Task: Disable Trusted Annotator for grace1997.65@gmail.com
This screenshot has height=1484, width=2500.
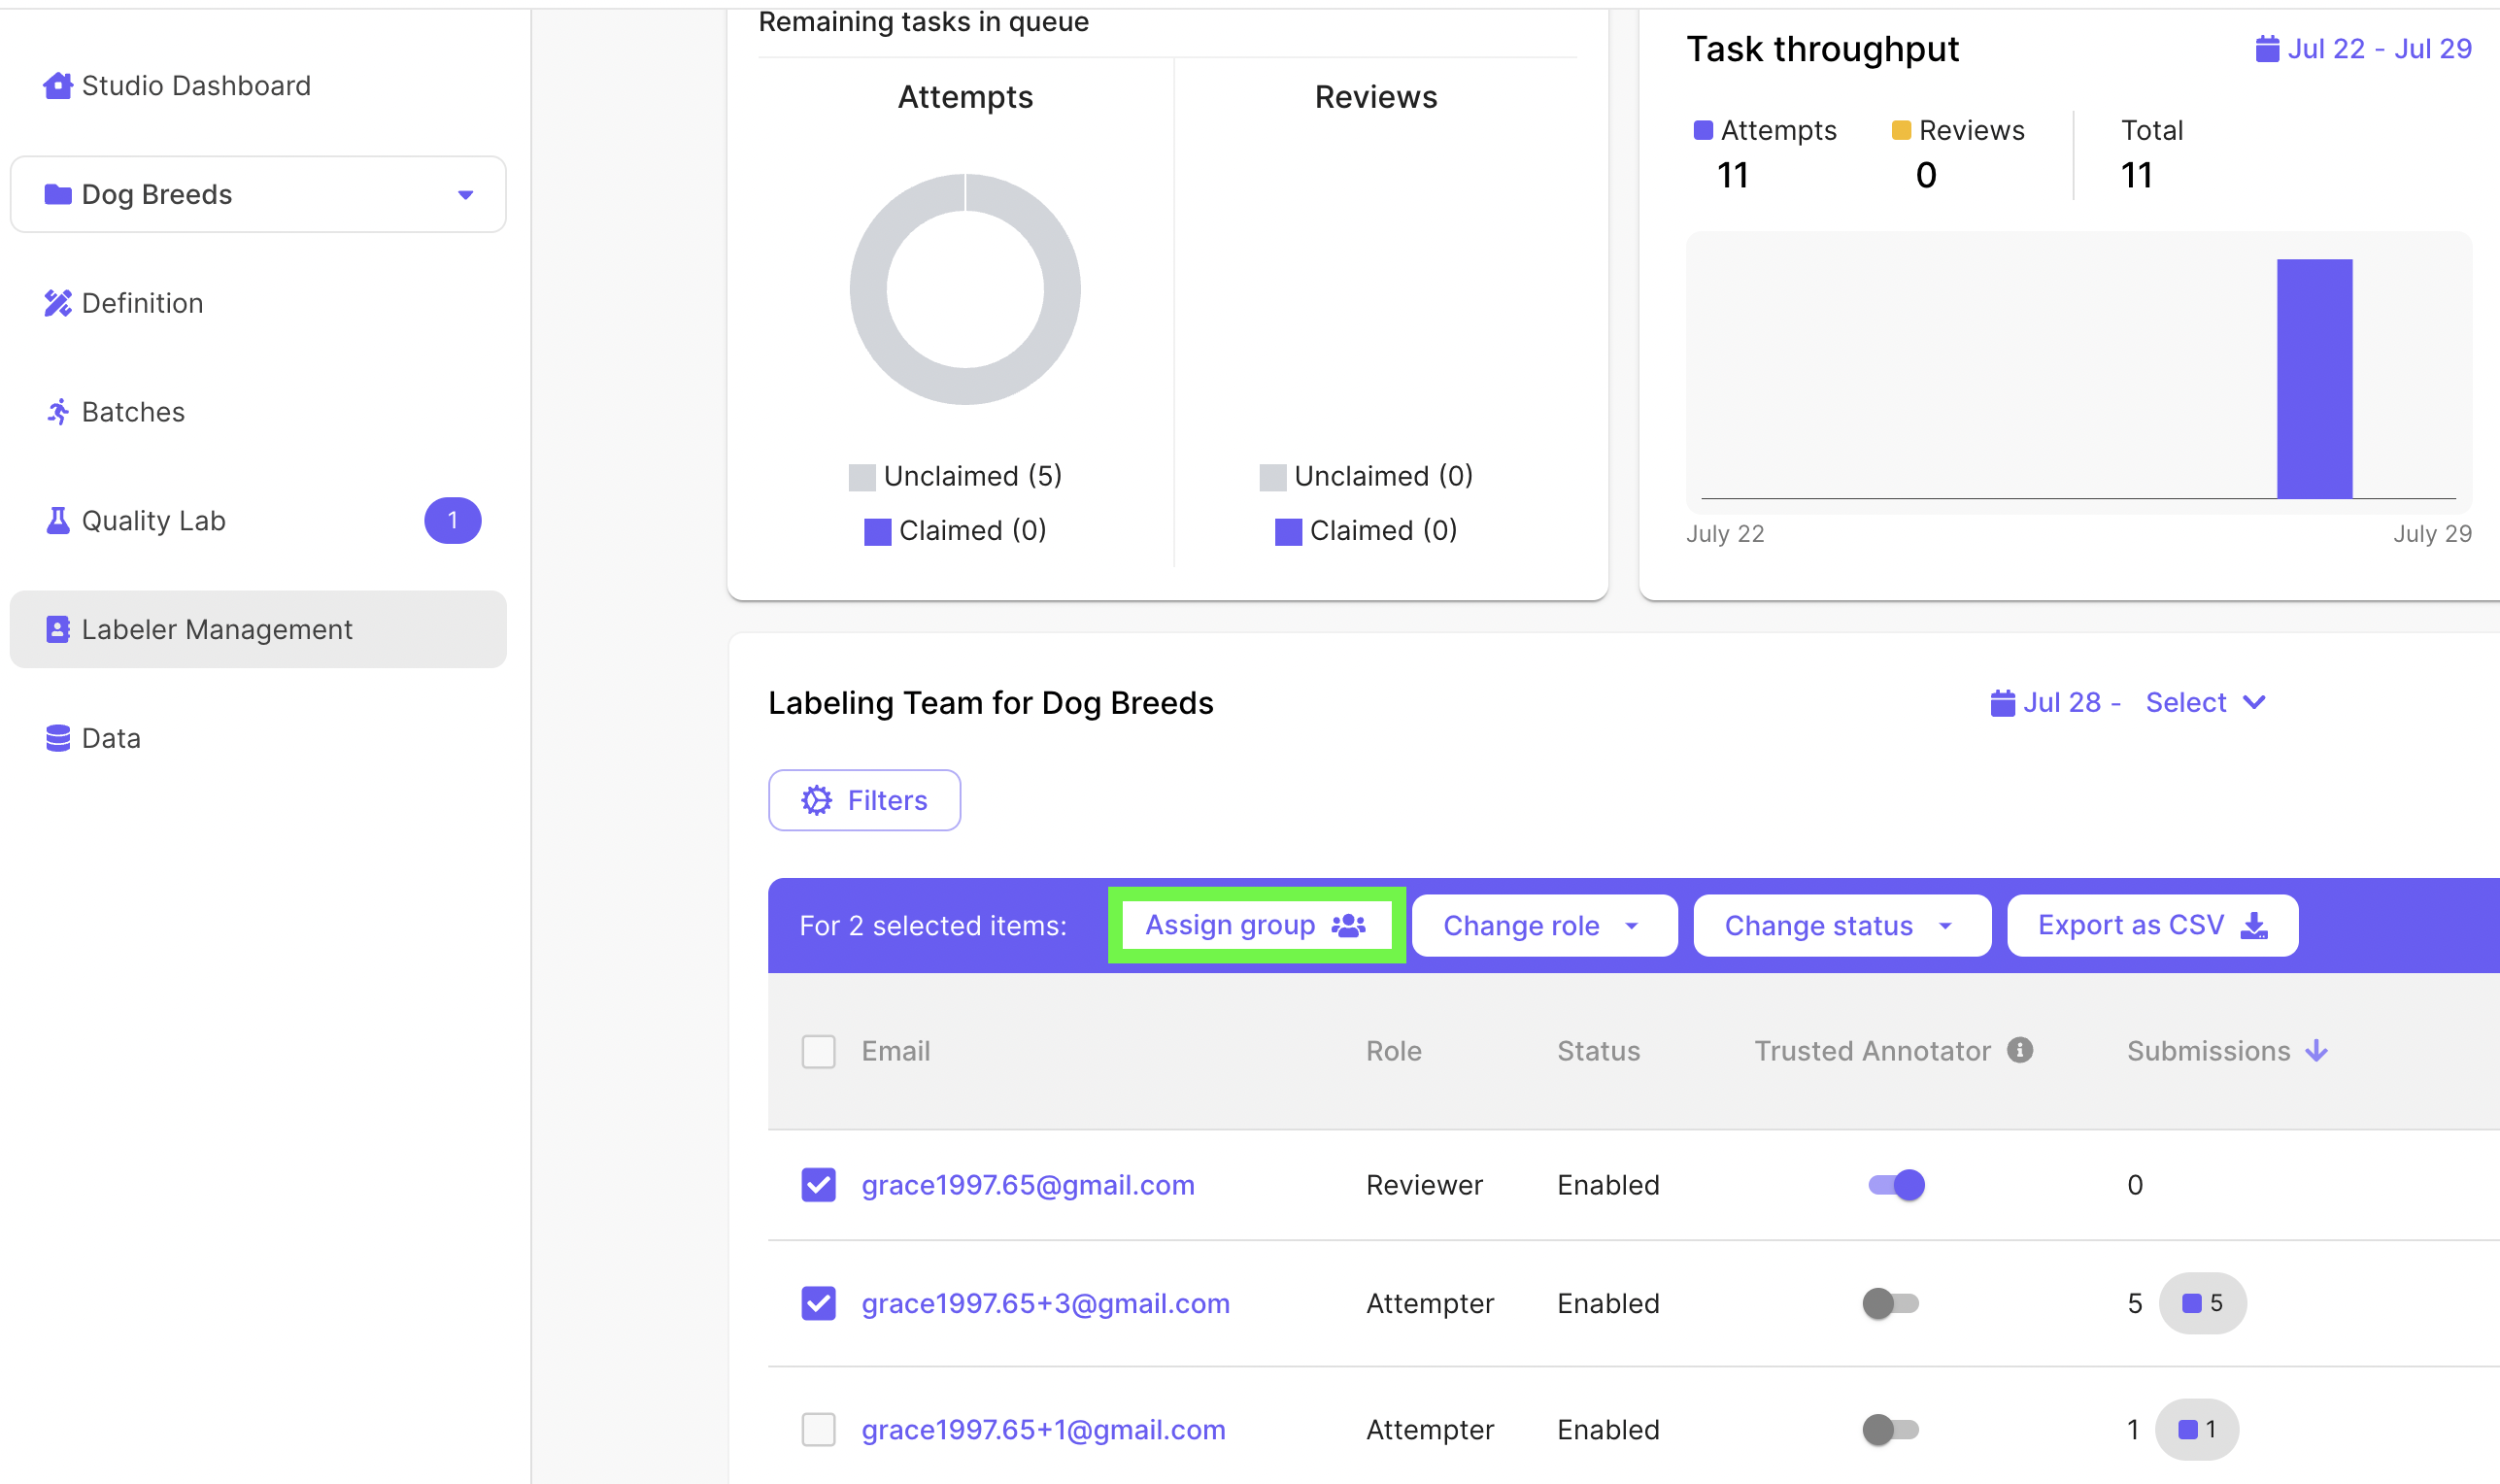Action: 1896,1185
